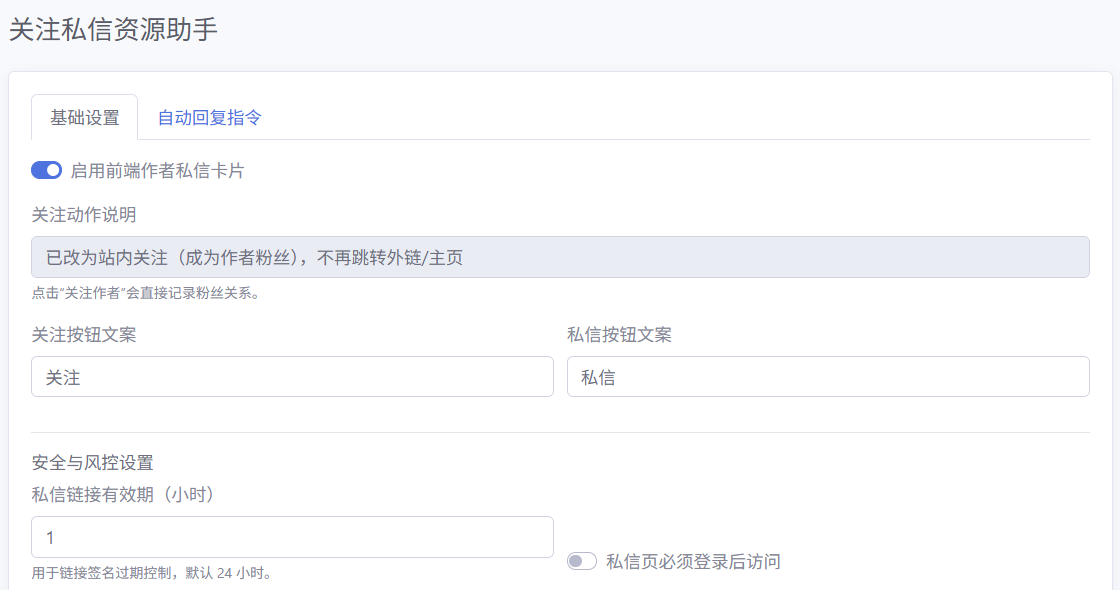
Task: Click the 关注按钮文案 input containing 关注
Action: (292, 377)
